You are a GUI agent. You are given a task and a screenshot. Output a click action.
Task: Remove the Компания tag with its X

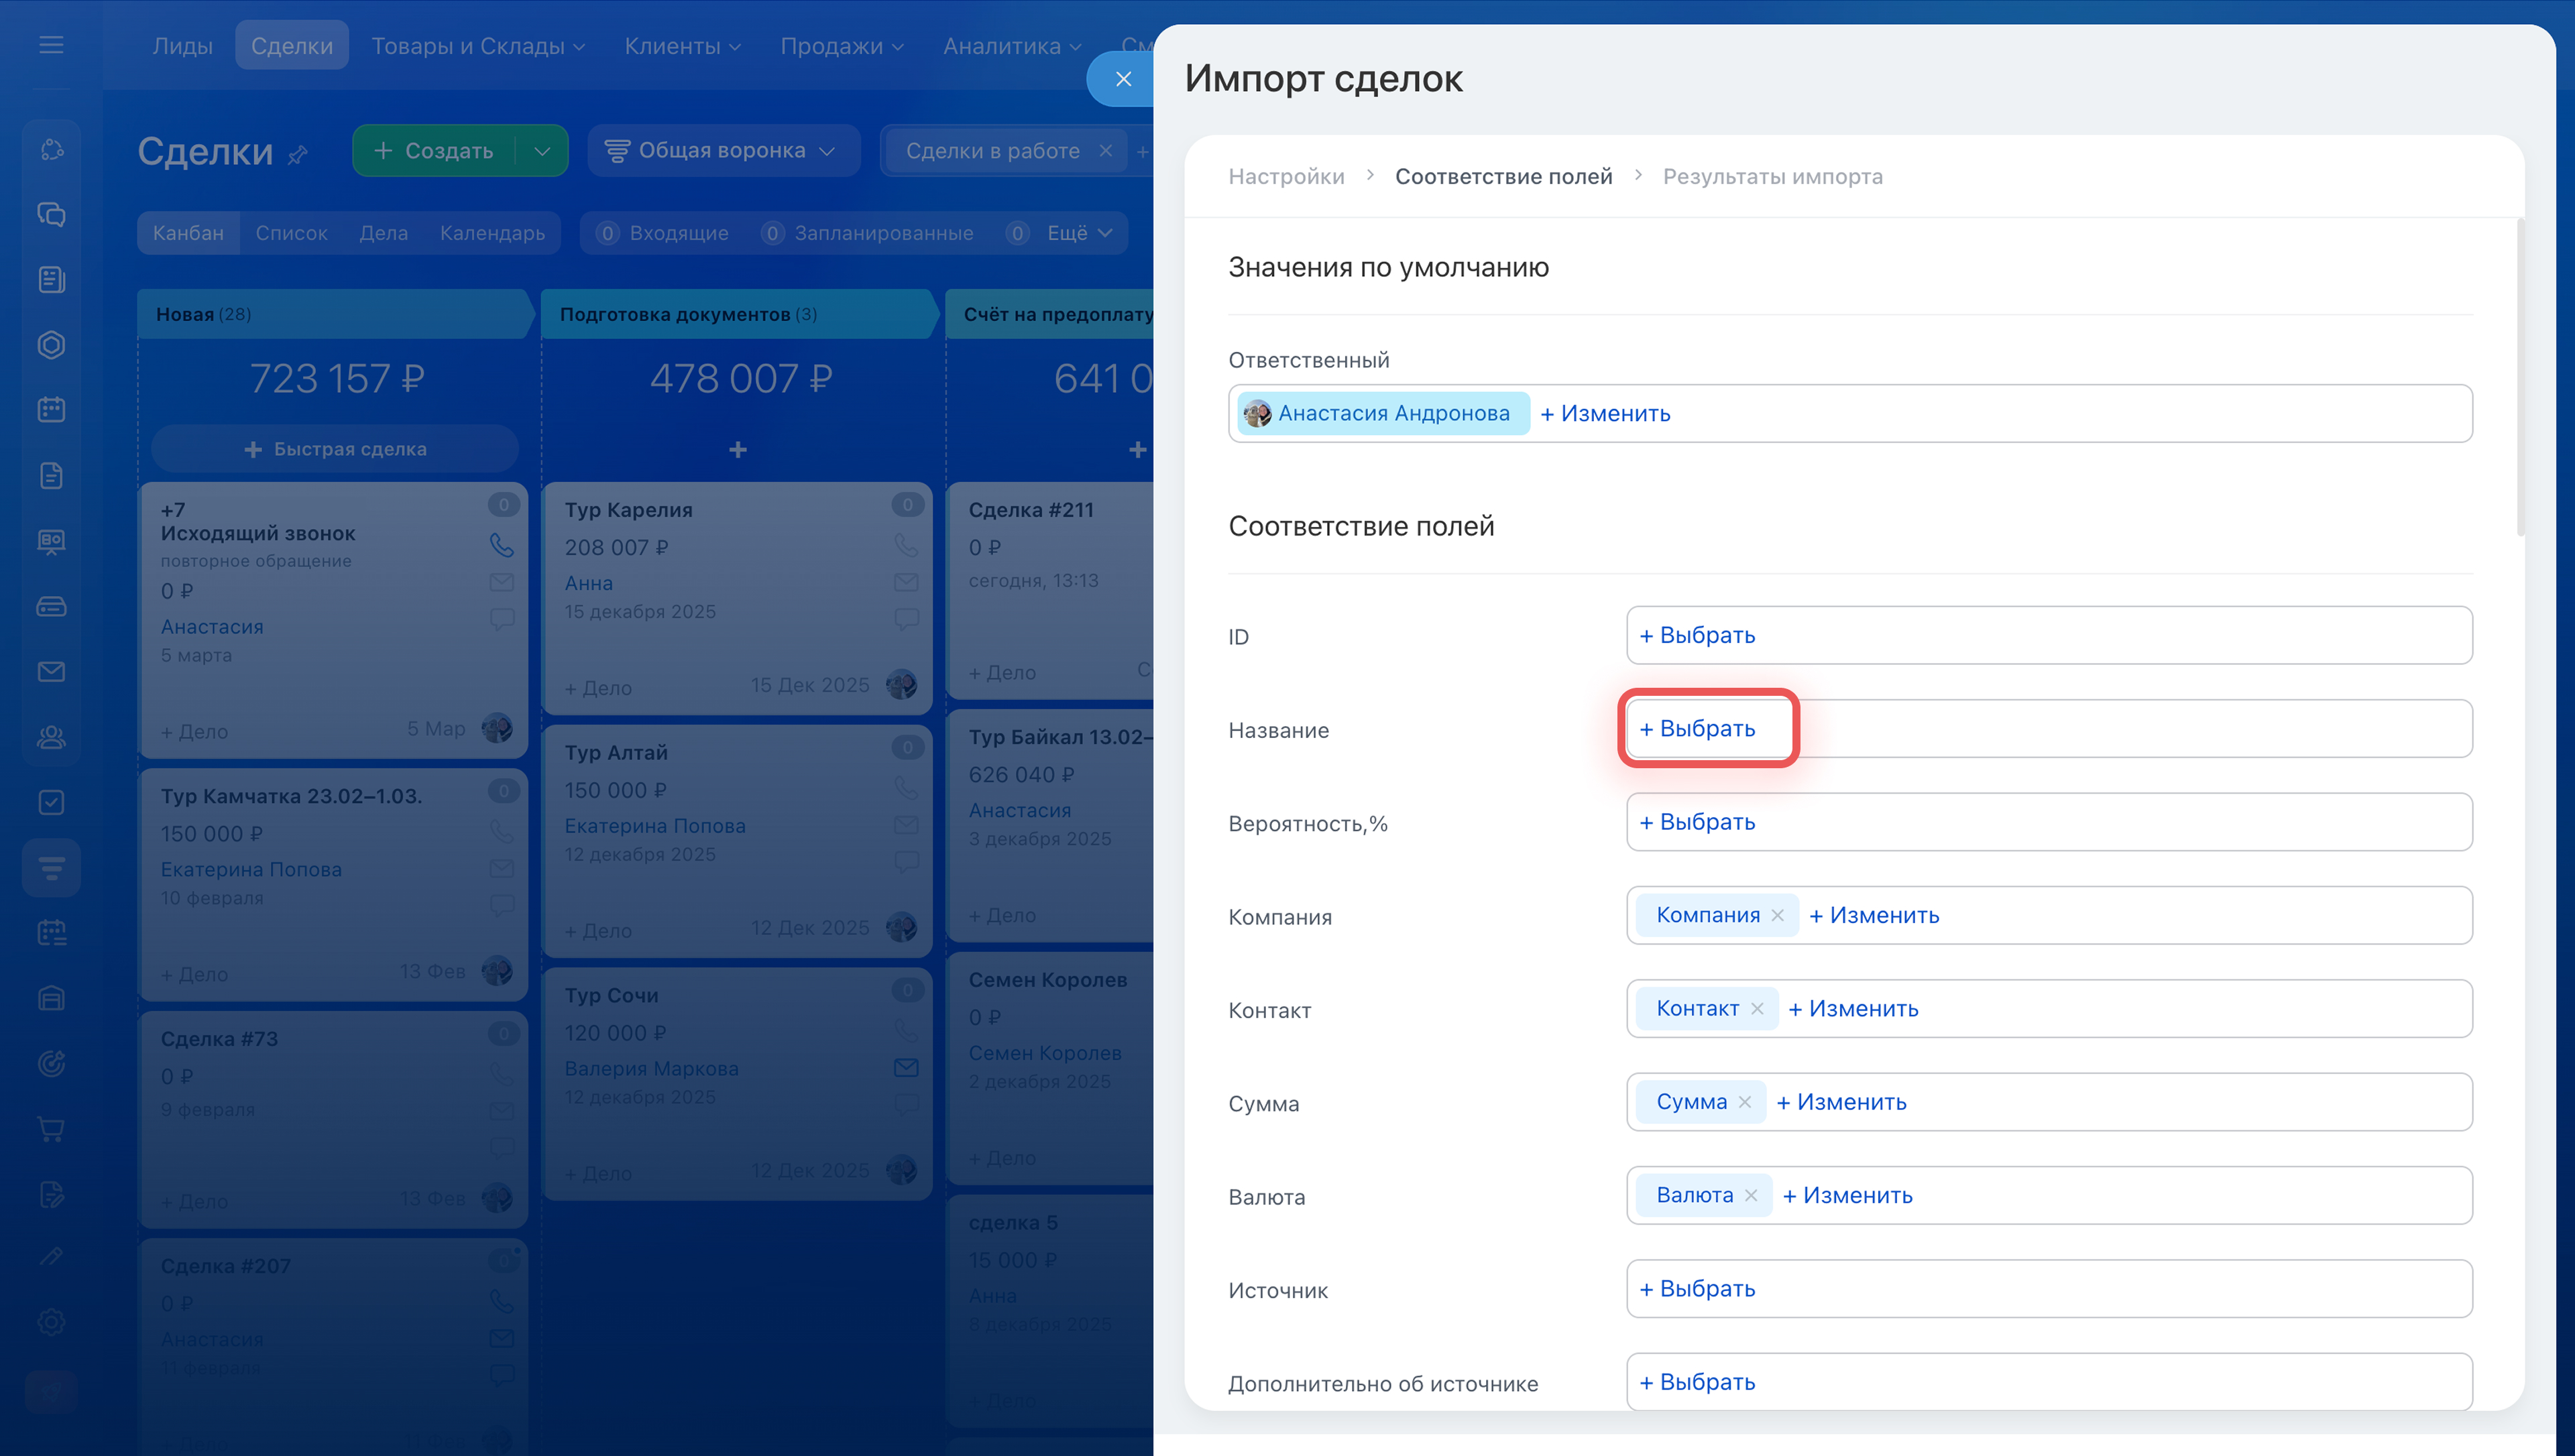click(1777, 916)
